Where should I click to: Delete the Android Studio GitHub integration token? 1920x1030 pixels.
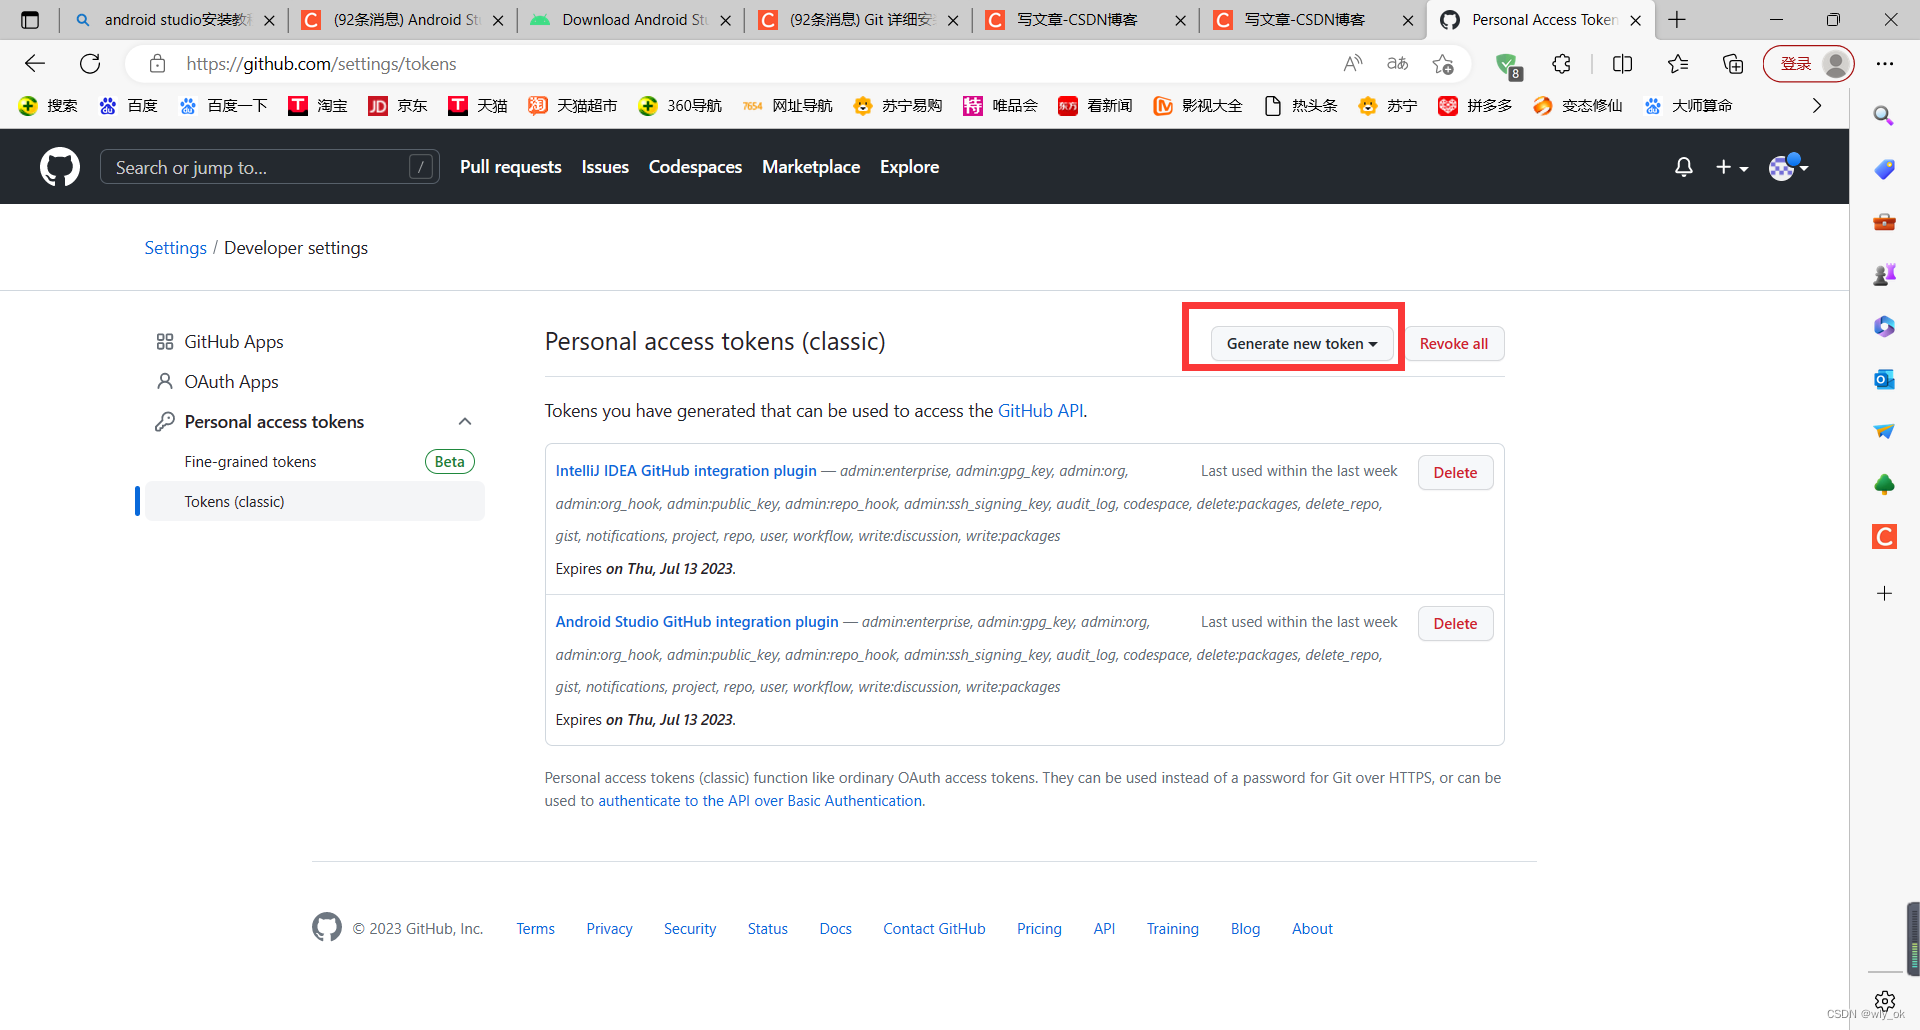point(1455,623)
